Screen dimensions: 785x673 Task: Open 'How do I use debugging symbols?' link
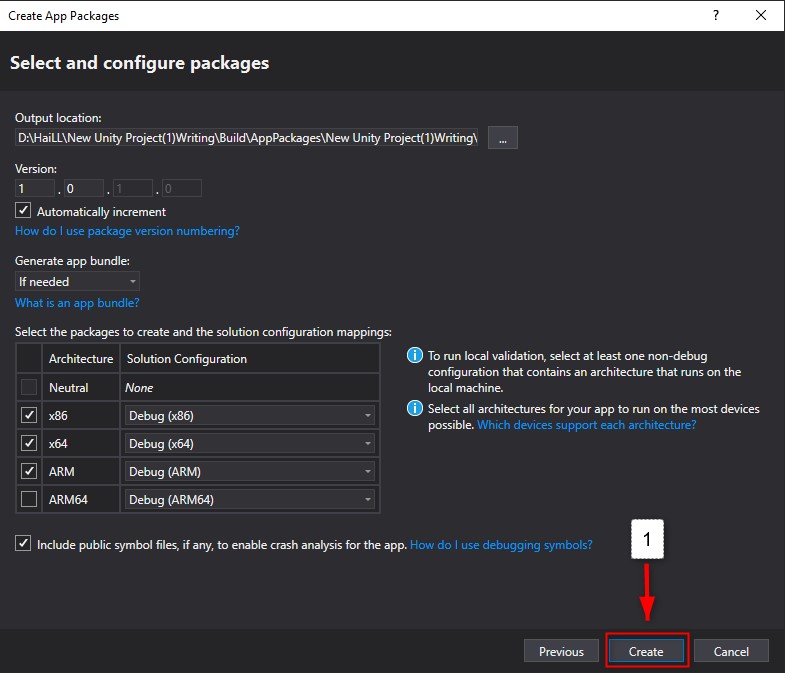point(501,545)
